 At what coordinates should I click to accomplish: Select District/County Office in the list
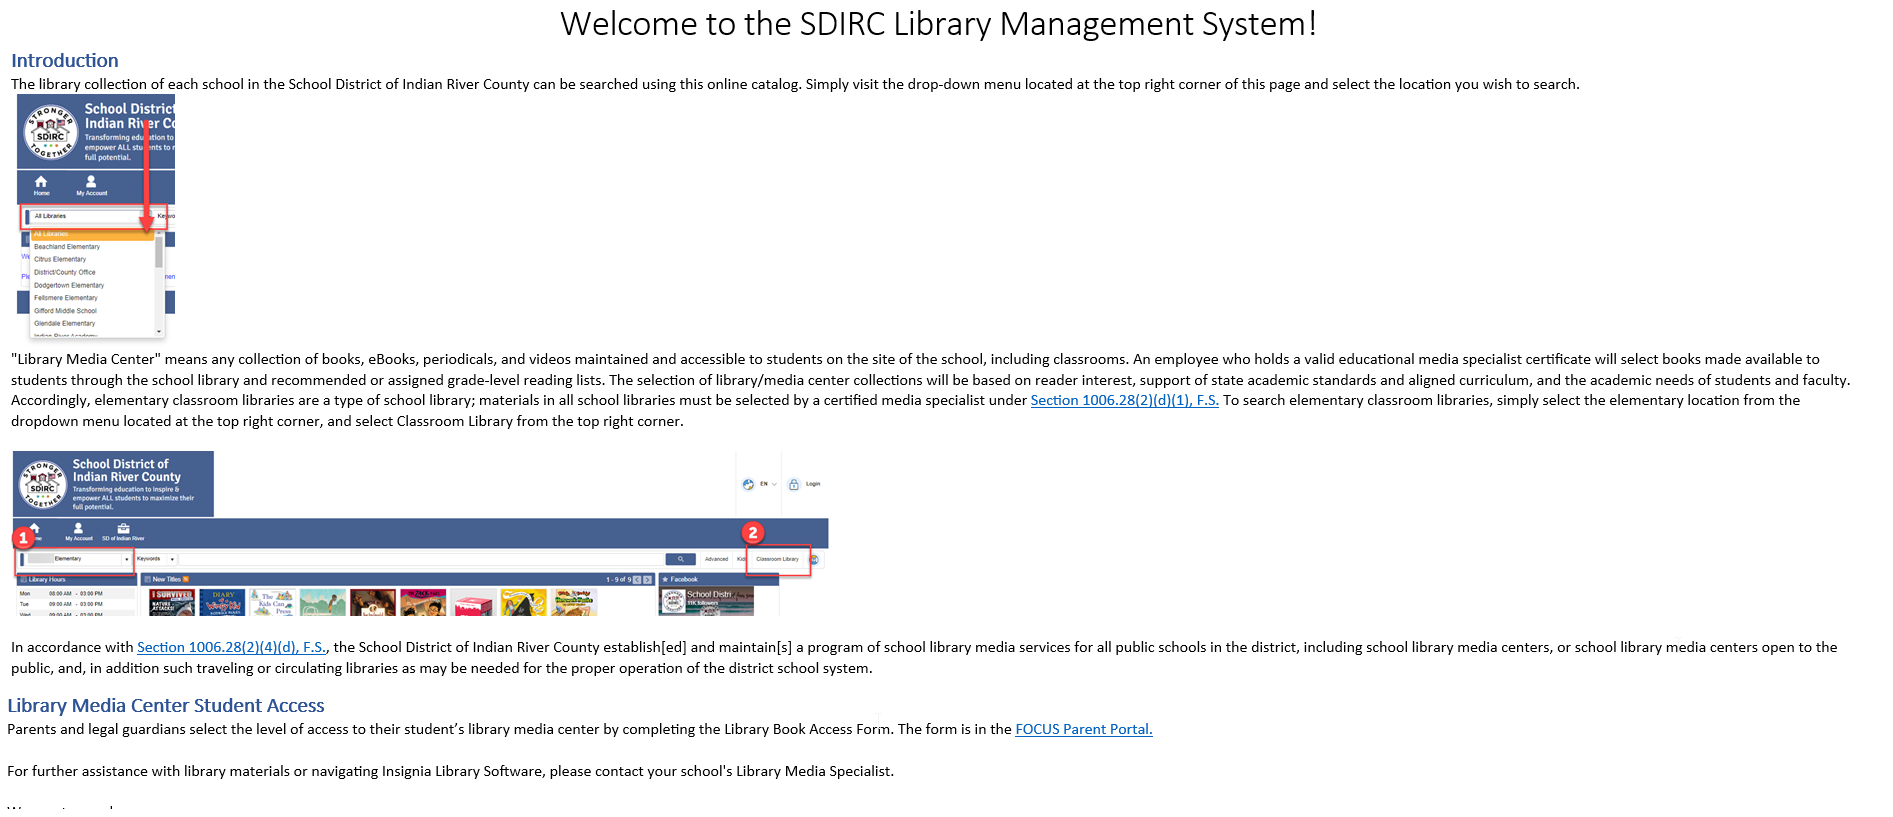[x=65, y=272]
